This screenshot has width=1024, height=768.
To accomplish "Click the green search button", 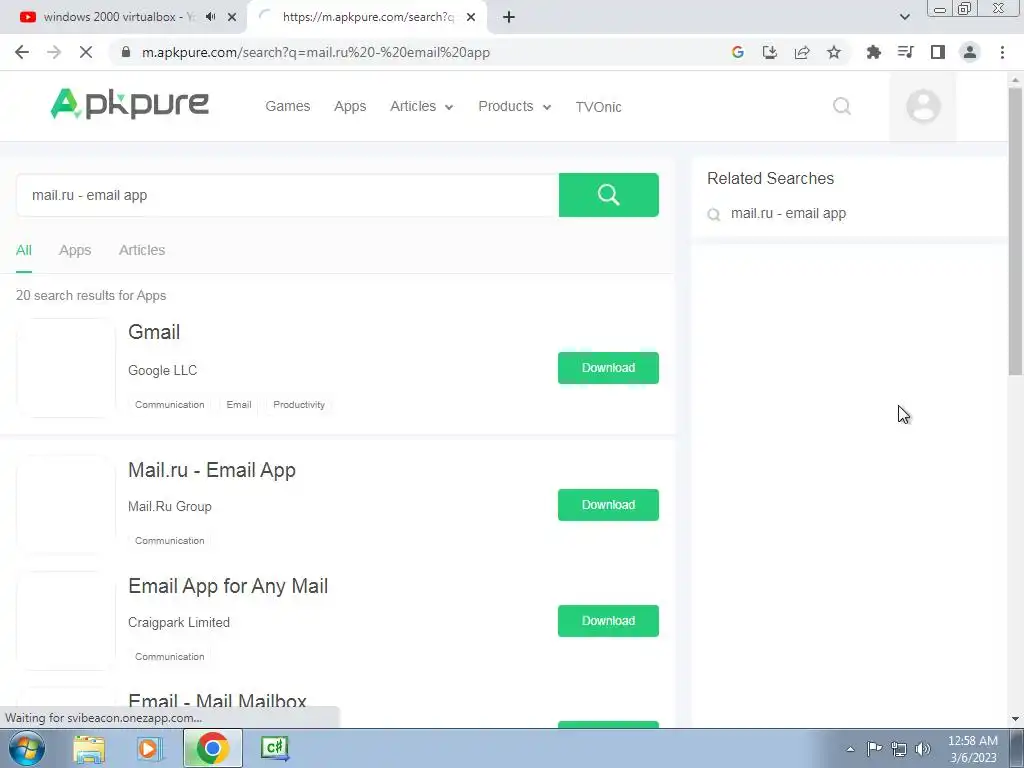I will (609, 195).
